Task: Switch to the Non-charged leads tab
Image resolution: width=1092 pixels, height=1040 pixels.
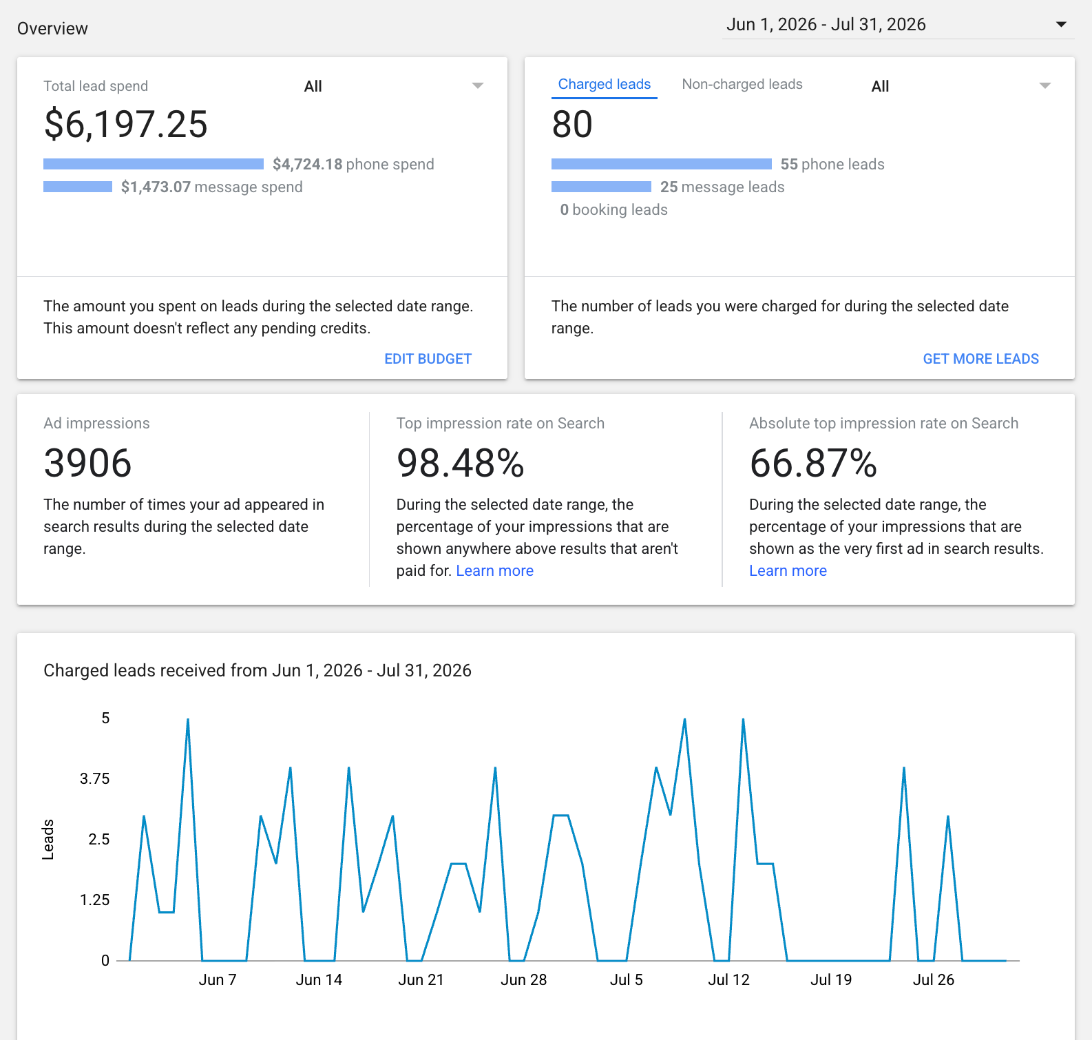Action: [742, 84]
